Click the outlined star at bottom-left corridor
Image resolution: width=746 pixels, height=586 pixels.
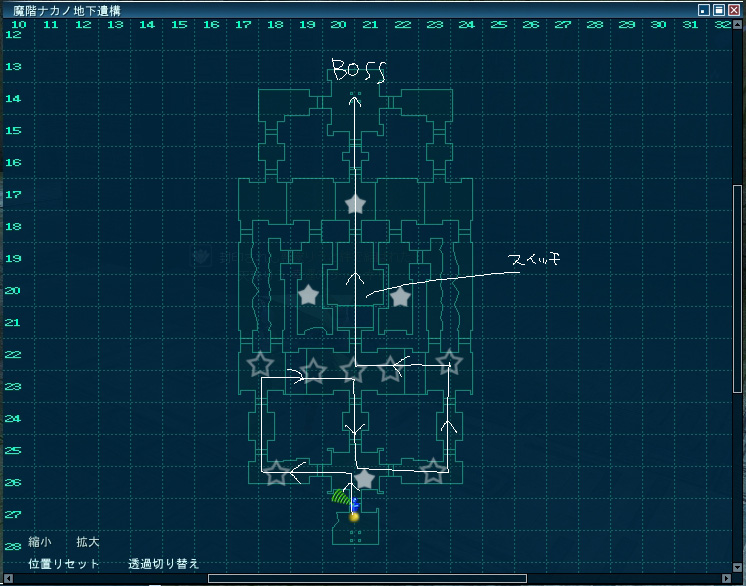click(x=276, y=472)
